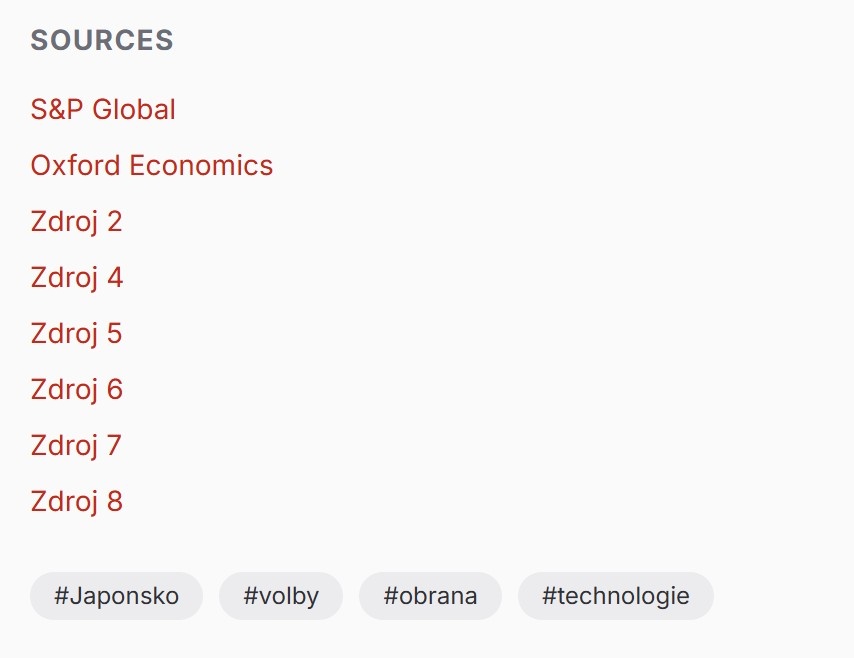Open the Oxford Economics source link
854x658 pixels.
[151, 165]
